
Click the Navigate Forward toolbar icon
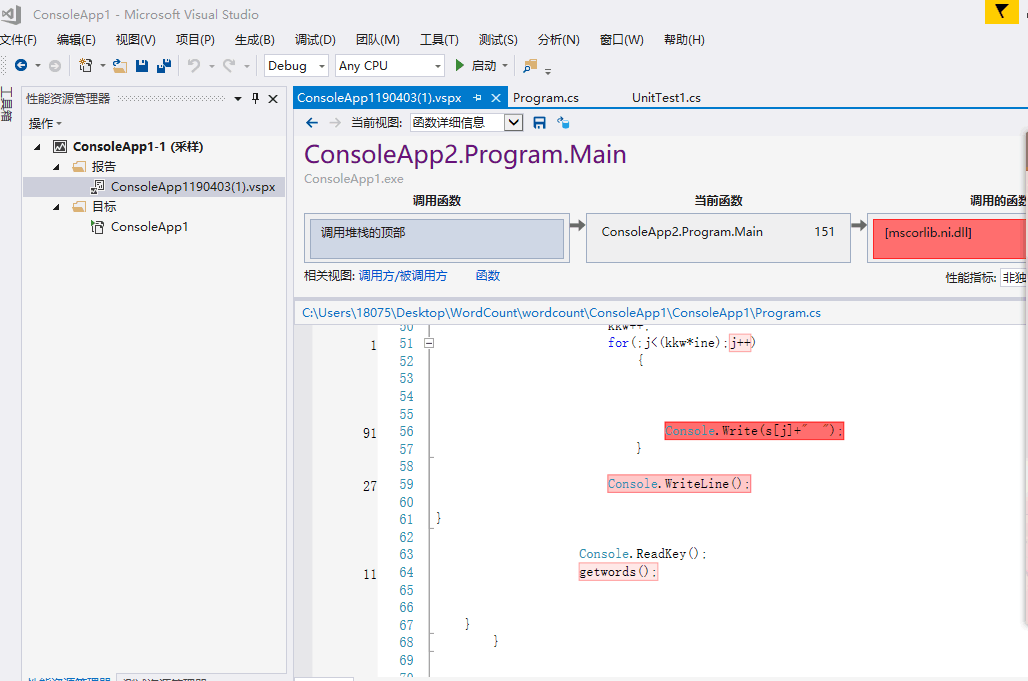click(55, 66)
